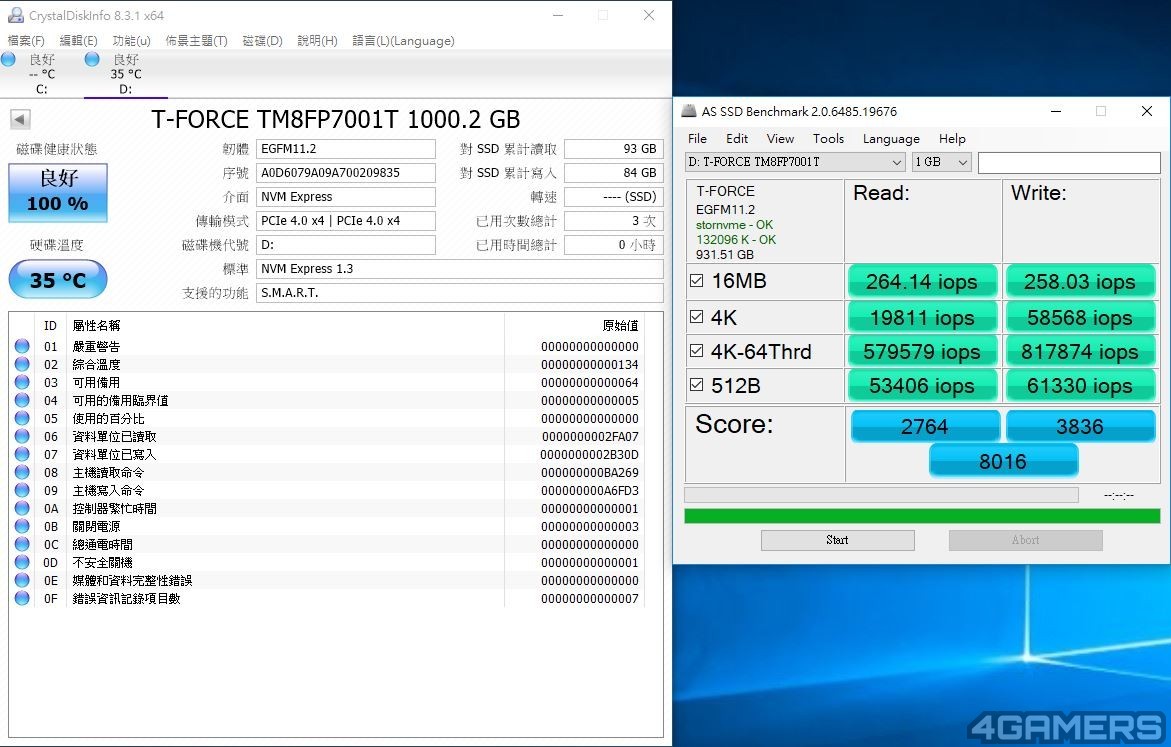This screenshot has width=1171, height=747.
Task: Click the PCIe 4.0 x4 transfer mode field
Action: point(346,220)
